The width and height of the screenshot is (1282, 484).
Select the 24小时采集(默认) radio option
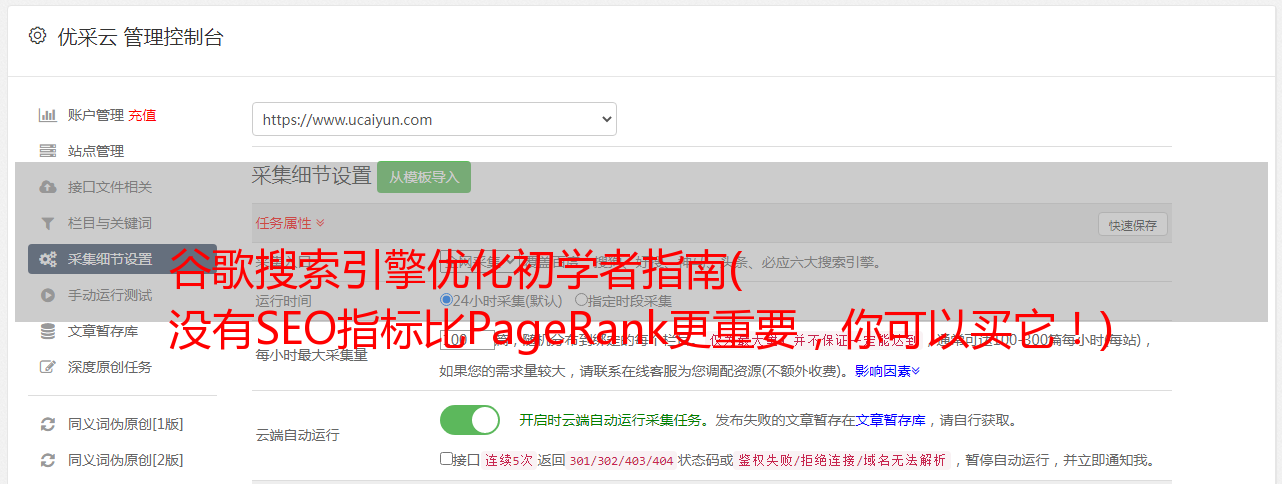447,300
